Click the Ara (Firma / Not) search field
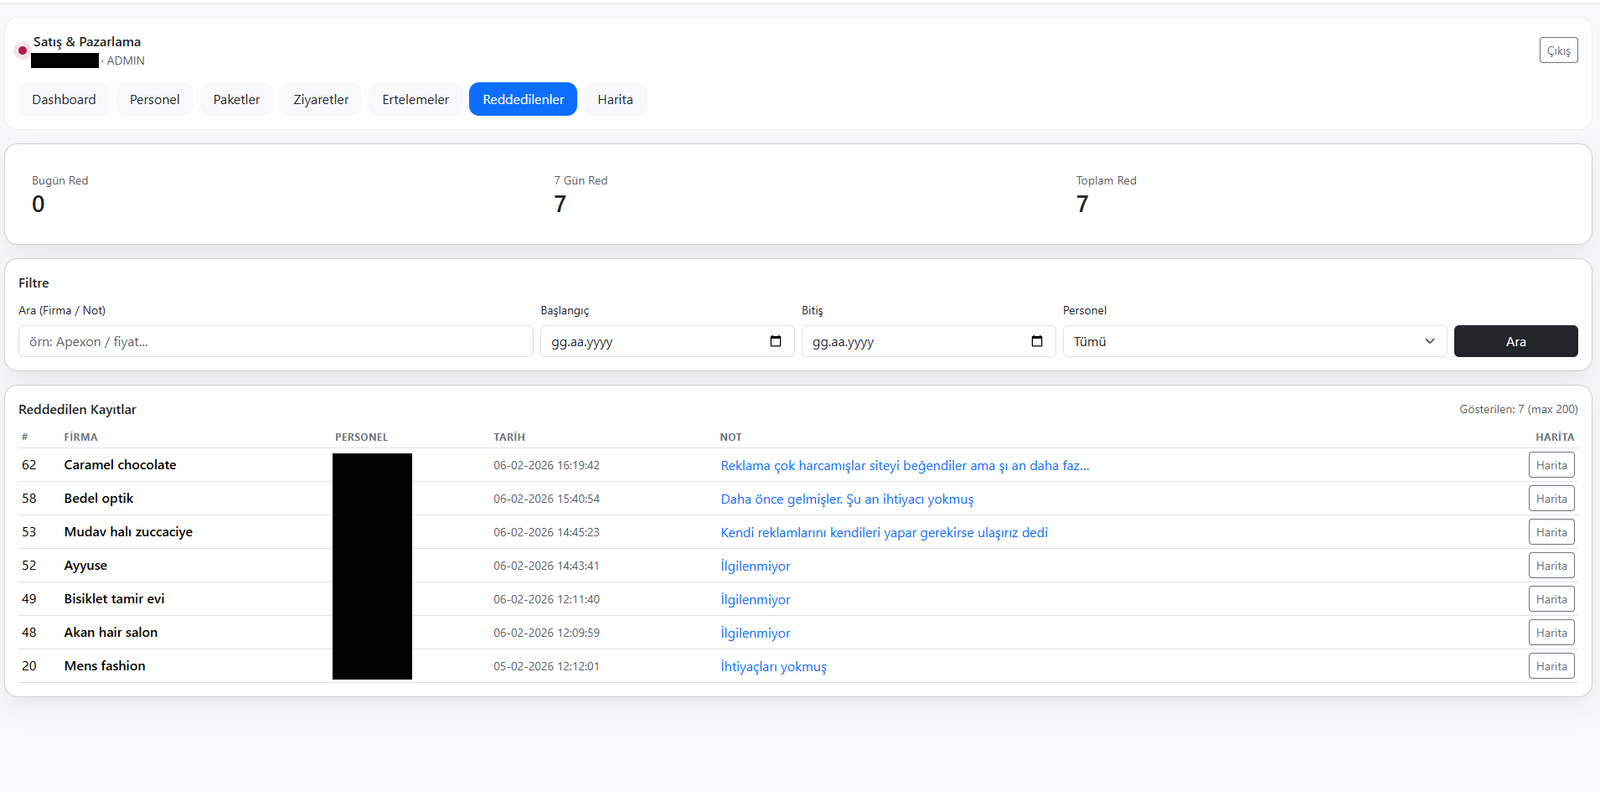This screenshot has height=792, width=1600. [x=275, y=341]
